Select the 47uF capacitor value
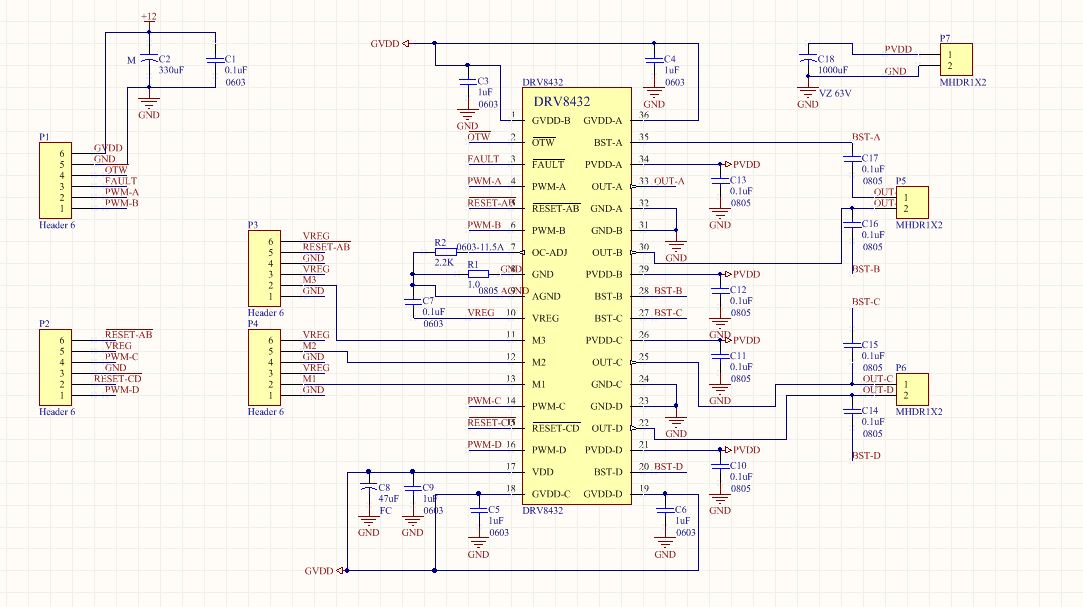Screen dimensions: 1083x607 [x=389, y=499]
